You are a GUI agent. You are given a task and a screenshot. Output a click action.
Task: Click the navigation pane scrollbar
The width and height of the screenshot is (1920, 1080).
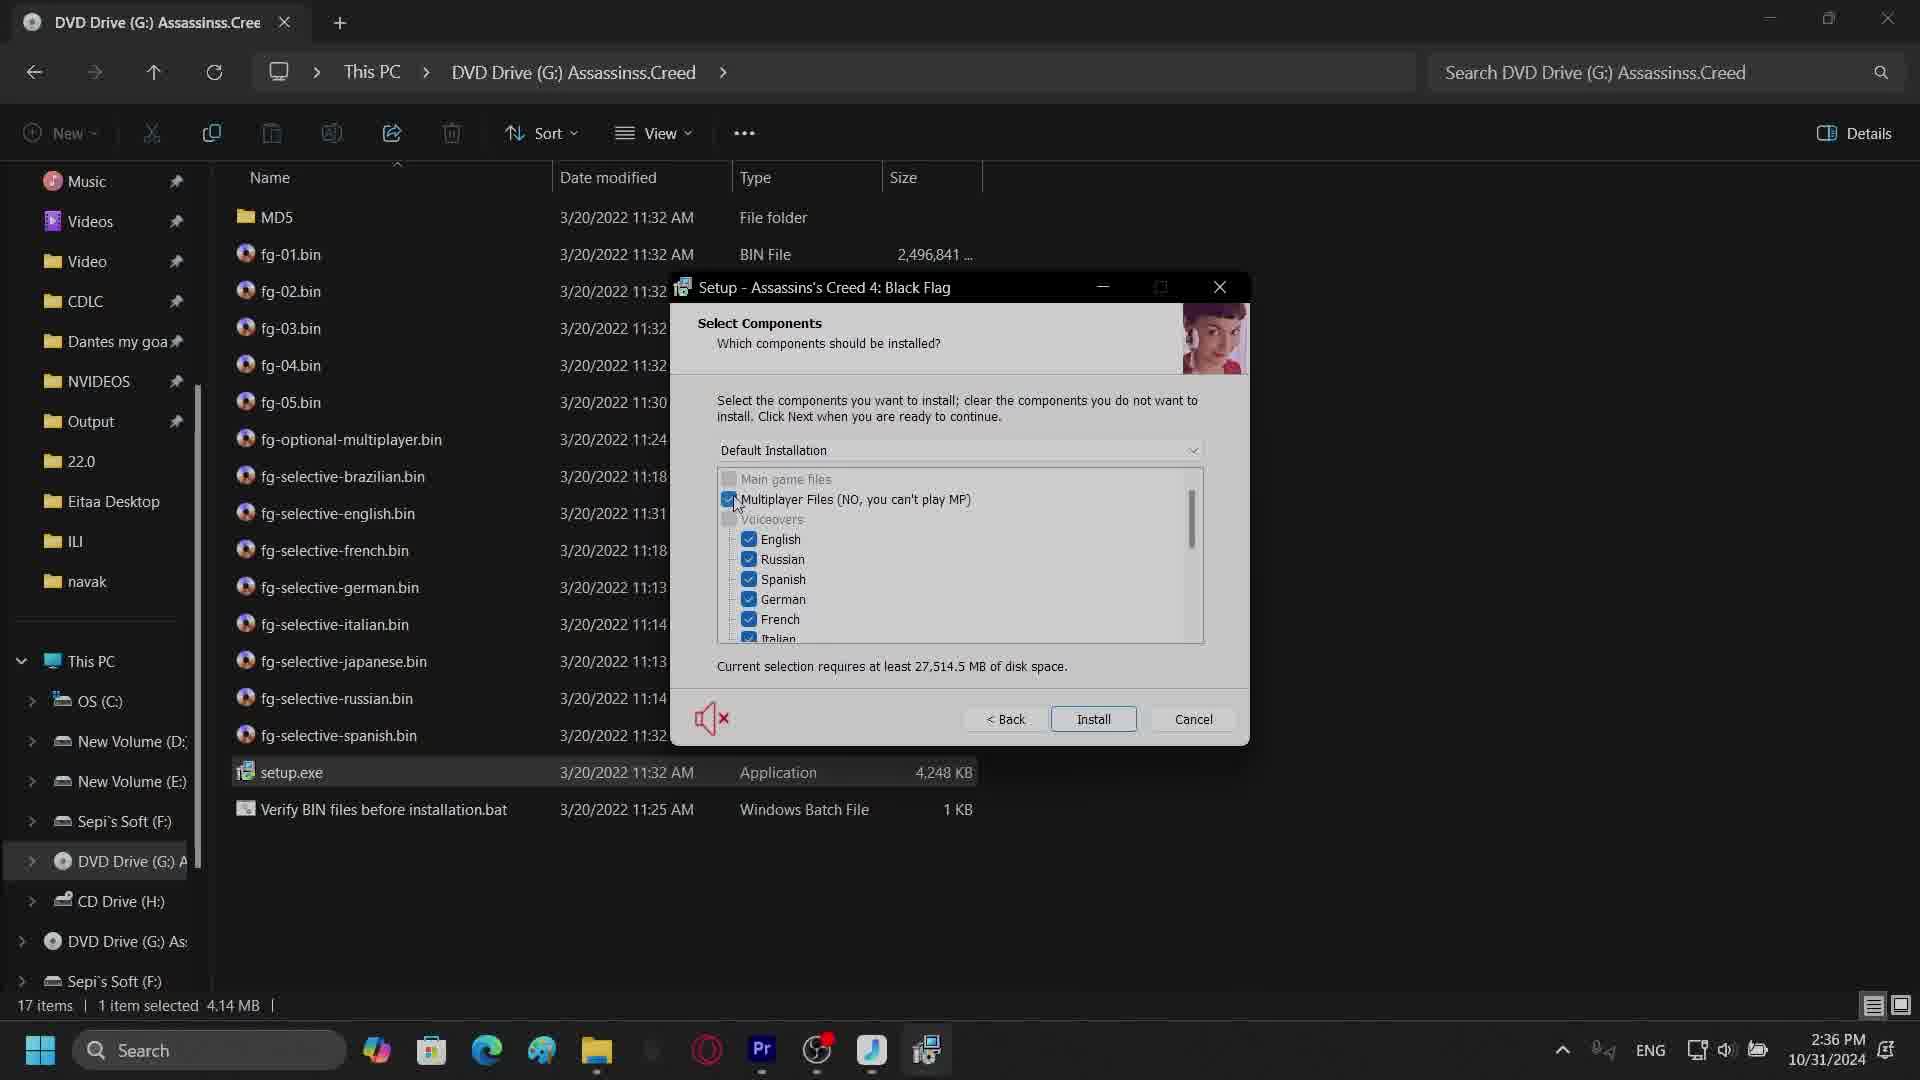pyautogui.click(x=198, y=626)
